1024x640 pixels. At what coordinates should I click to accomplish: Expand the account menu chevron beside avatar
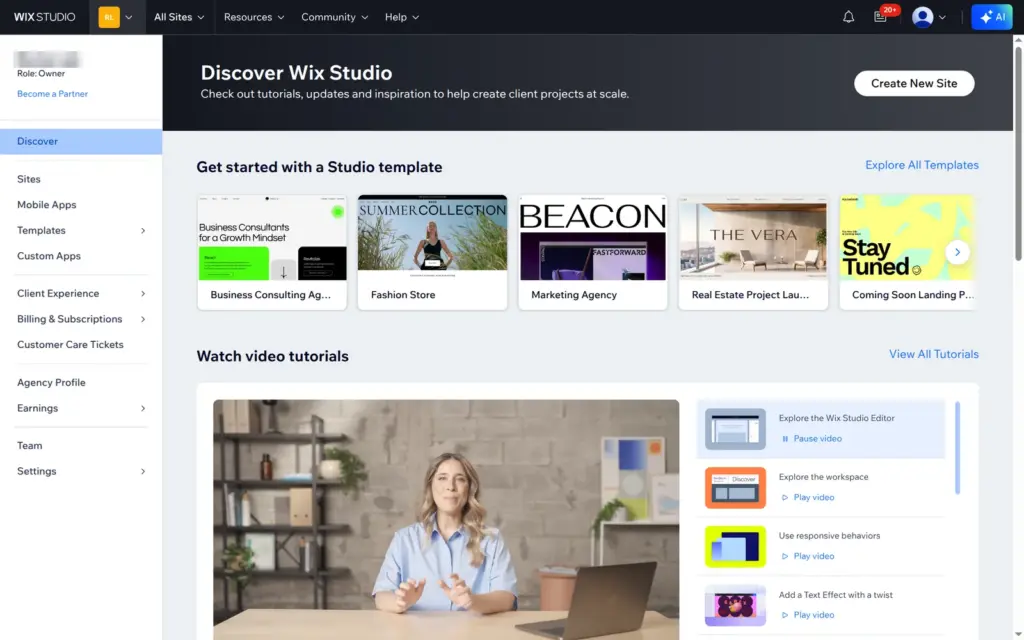[x=942, y=18]
